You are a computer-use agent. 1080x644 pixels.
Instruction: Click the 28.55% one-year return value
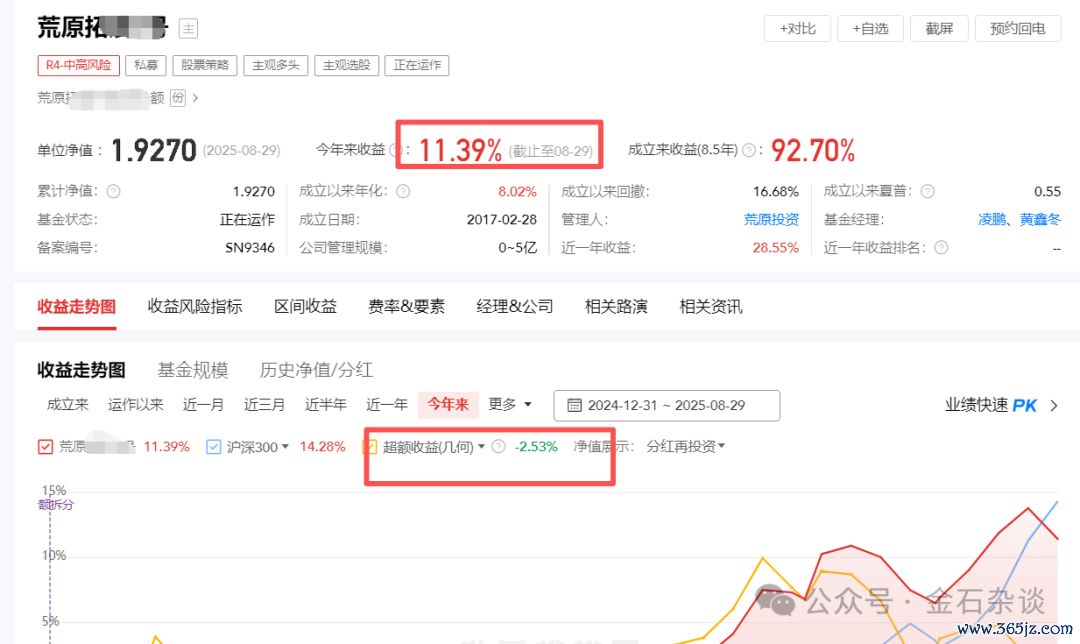pos(776,248)
